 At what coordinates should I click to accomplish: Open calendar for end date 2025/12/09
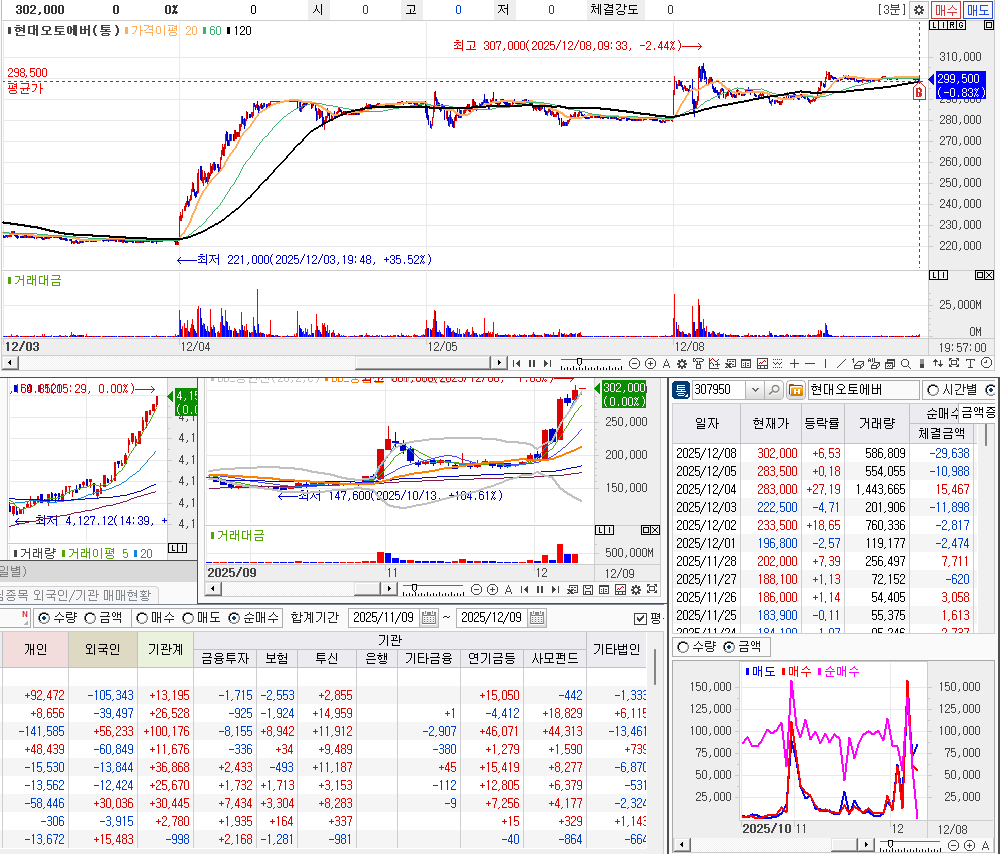click(x=537, y=617)
